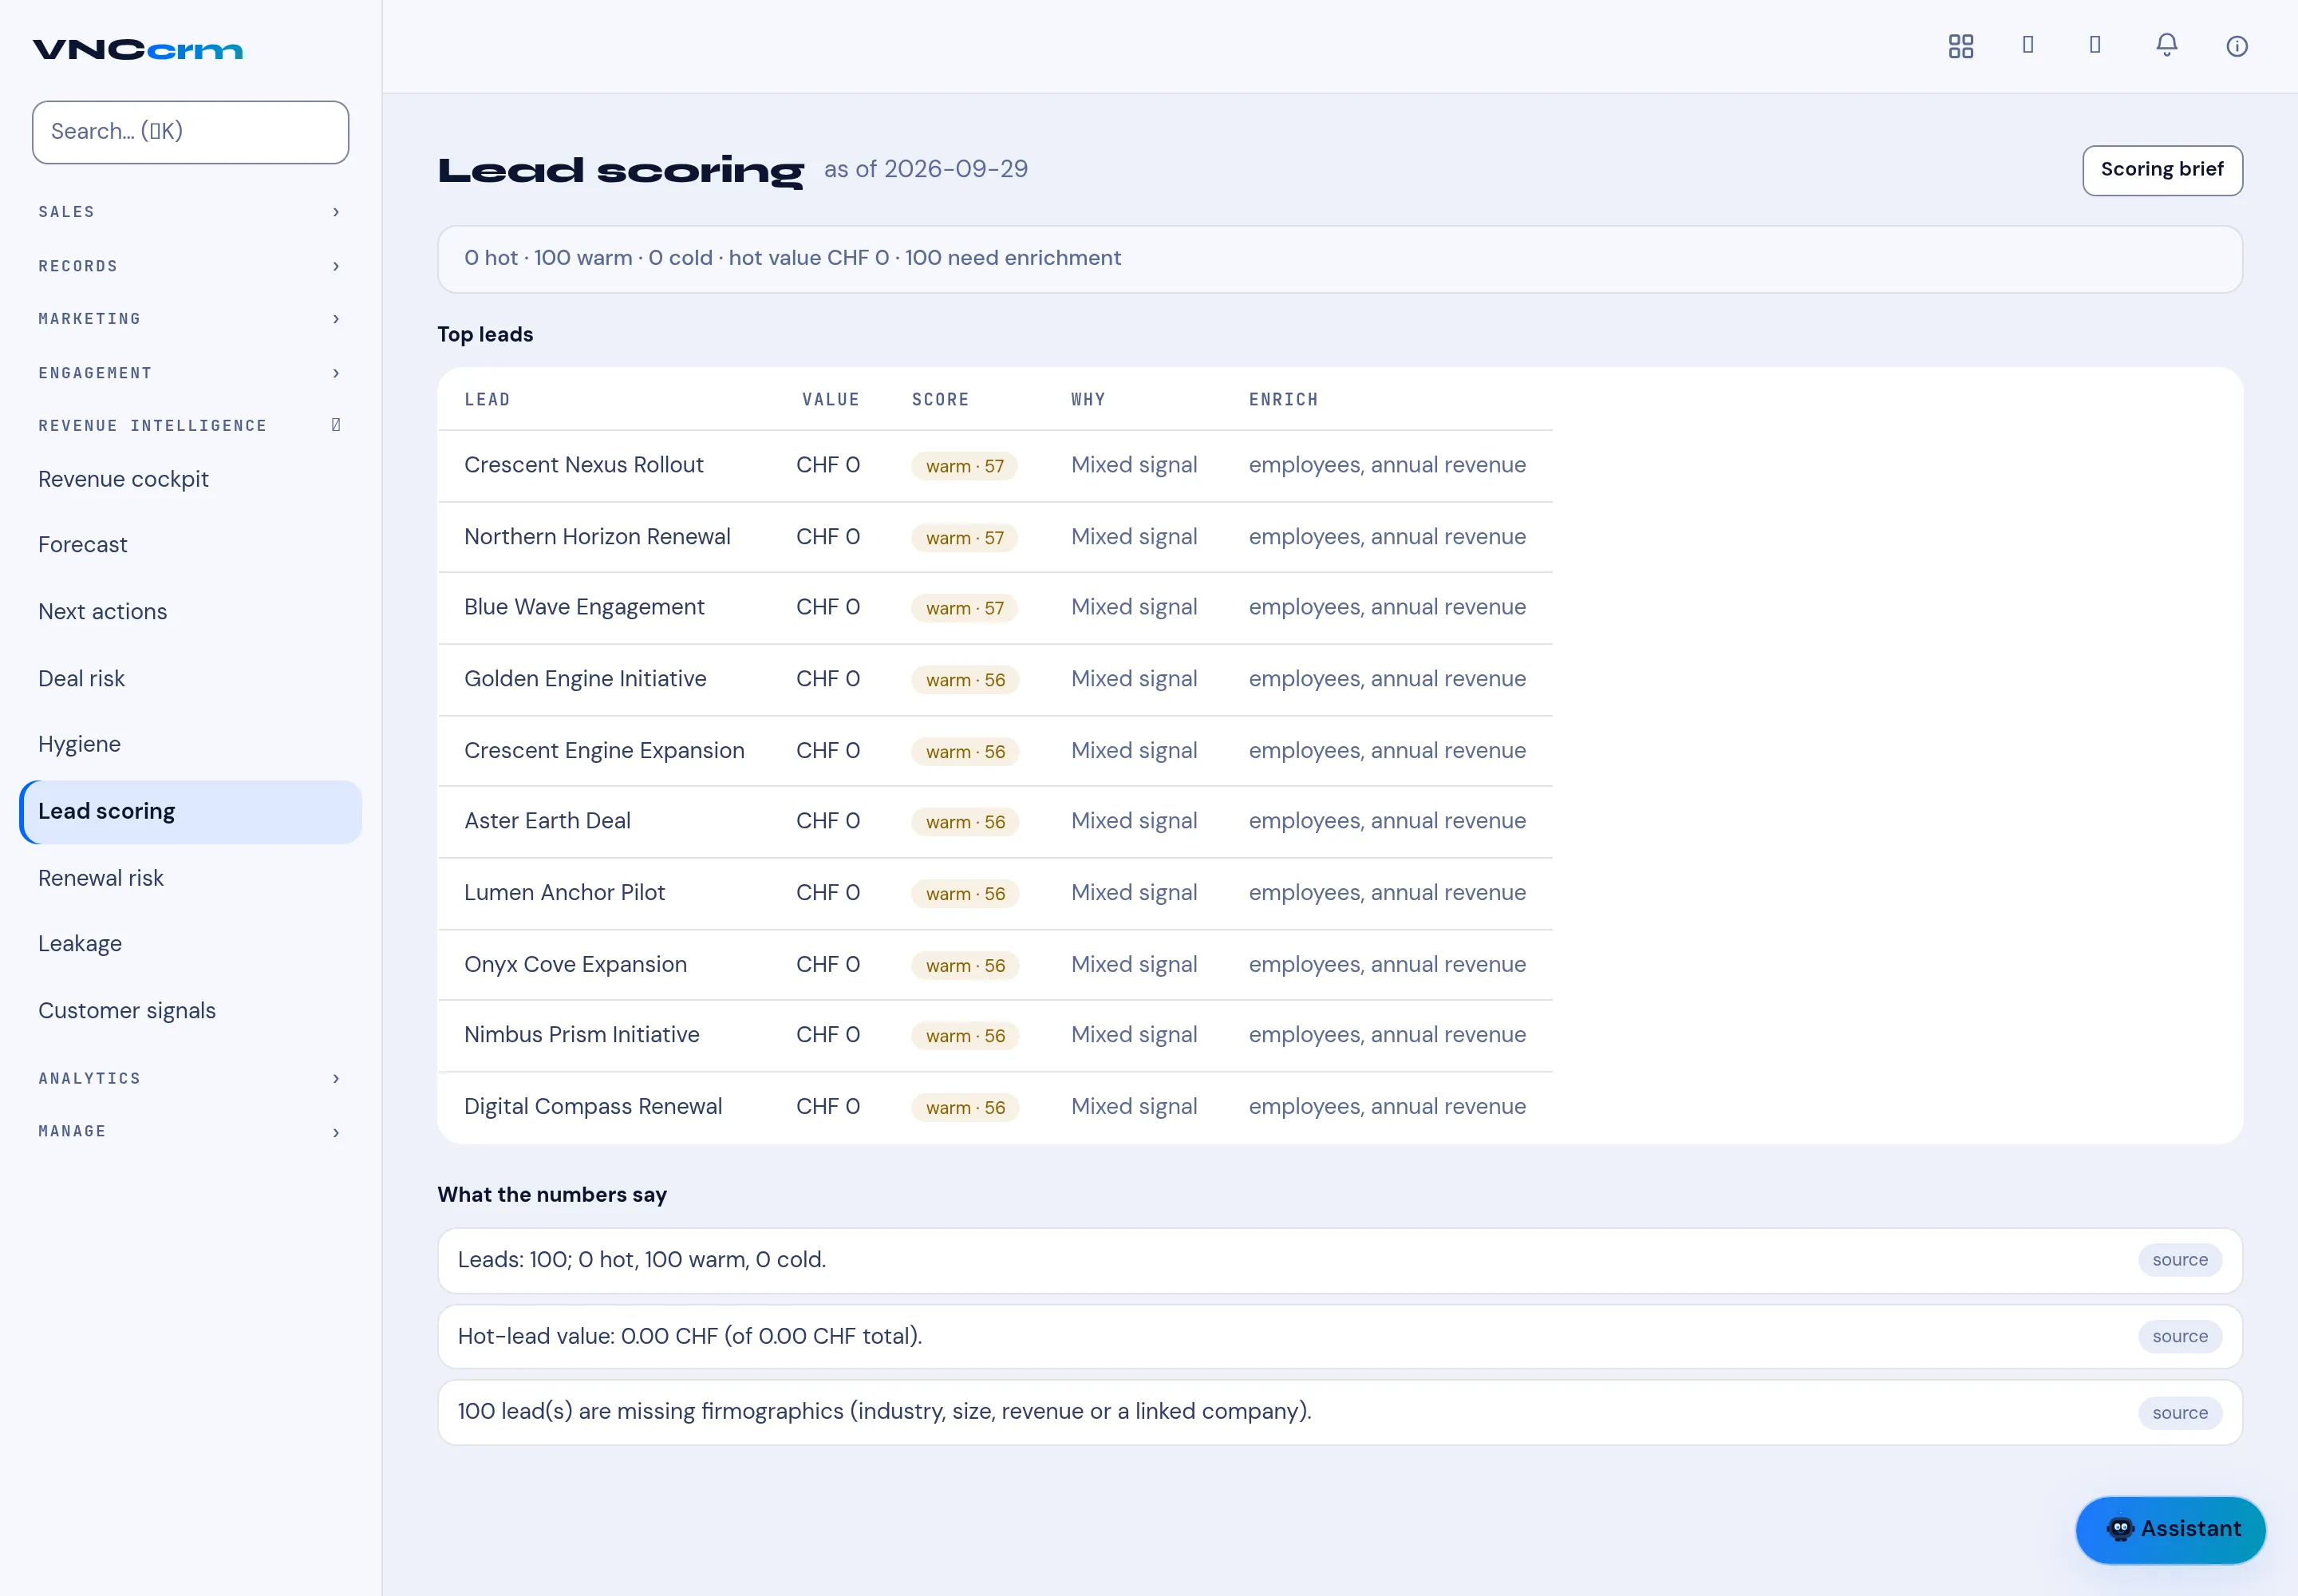Open Lumen Anchor Pilot lead
Viewport: 2298px width, 1596px height.
(564, 893)
